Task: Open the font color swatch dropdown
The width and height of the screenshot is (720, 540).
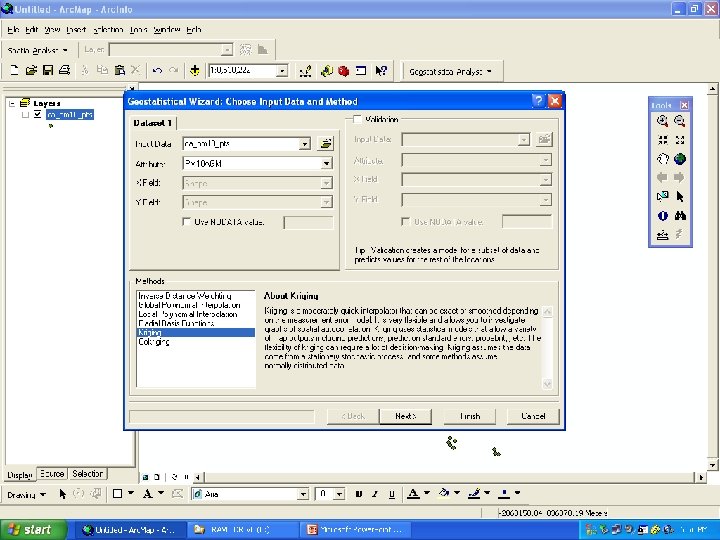Action: (x=426, y=494)
